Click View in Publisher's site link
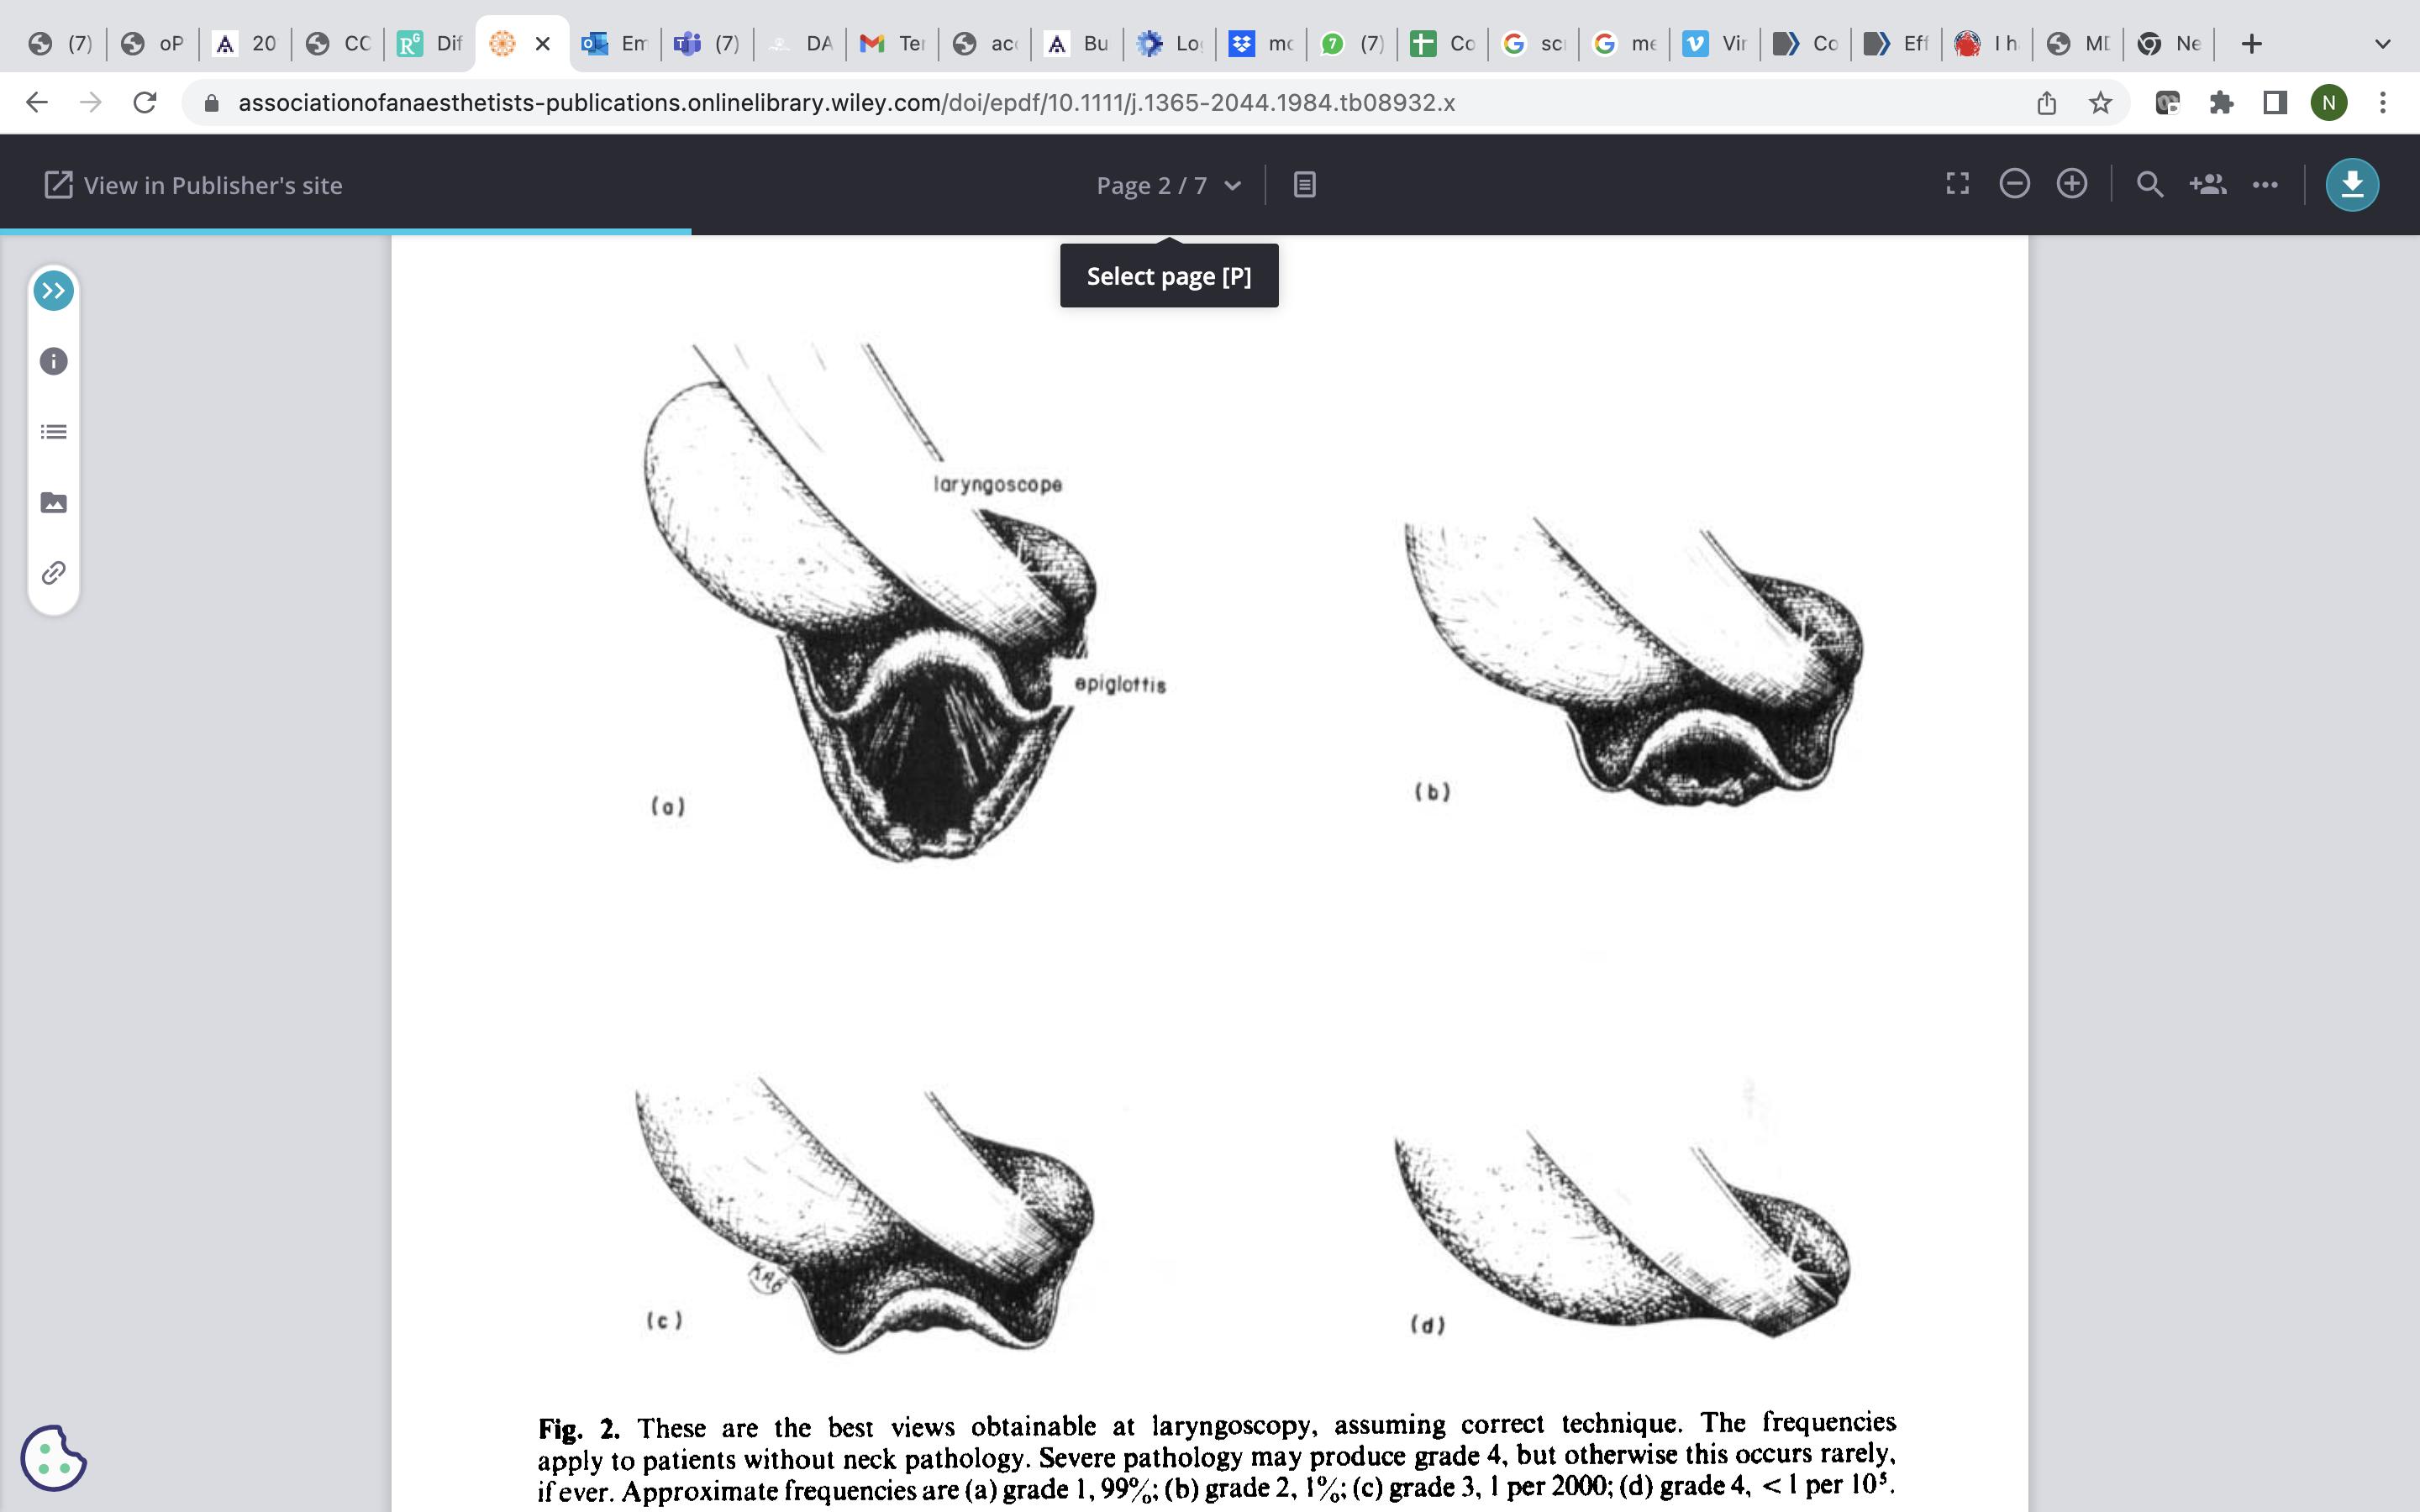This screenshot has width=2420, height=1512. [193, 185]
